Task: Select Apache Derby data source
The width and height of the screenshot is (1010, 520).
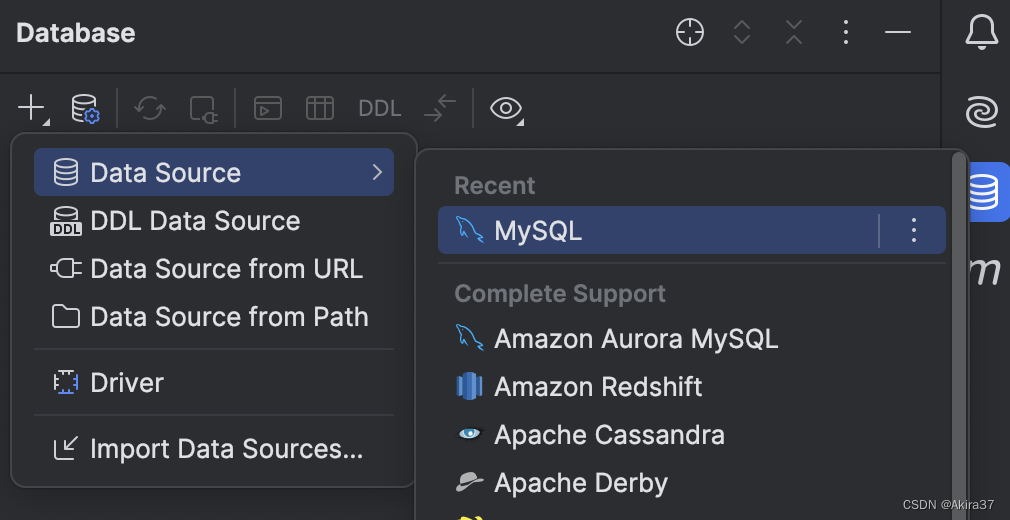Action: (692, 483)
